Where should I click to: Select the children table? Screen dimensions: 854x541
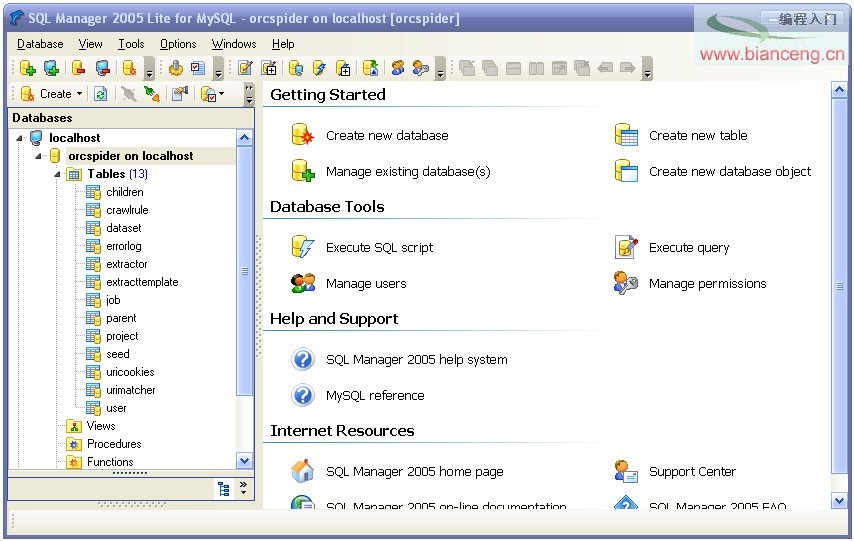click(125, 192)
